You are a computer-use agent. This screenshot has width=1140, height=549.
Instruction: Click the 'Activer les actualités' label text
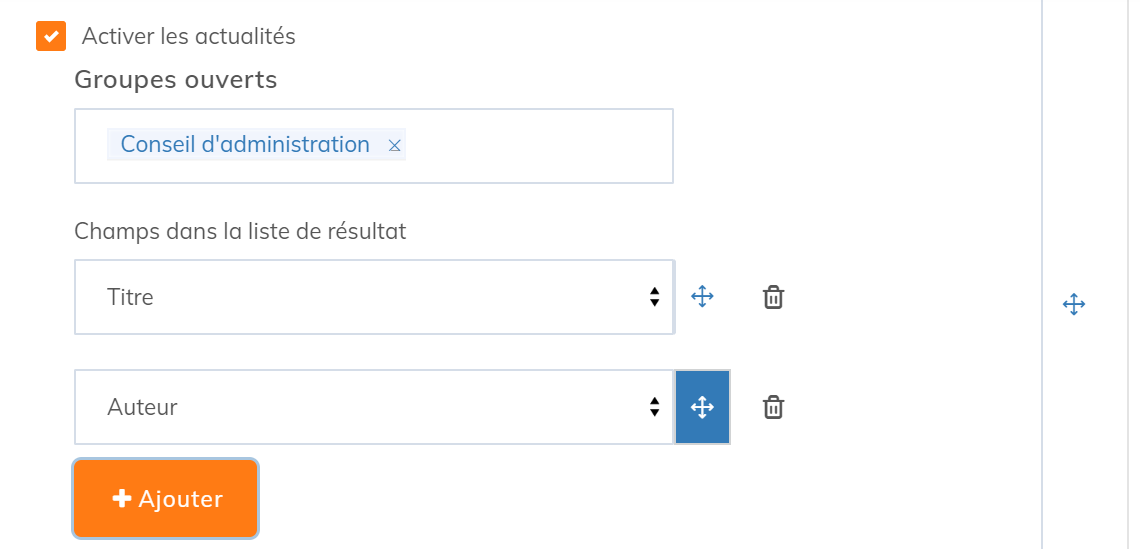pos(188,36)
